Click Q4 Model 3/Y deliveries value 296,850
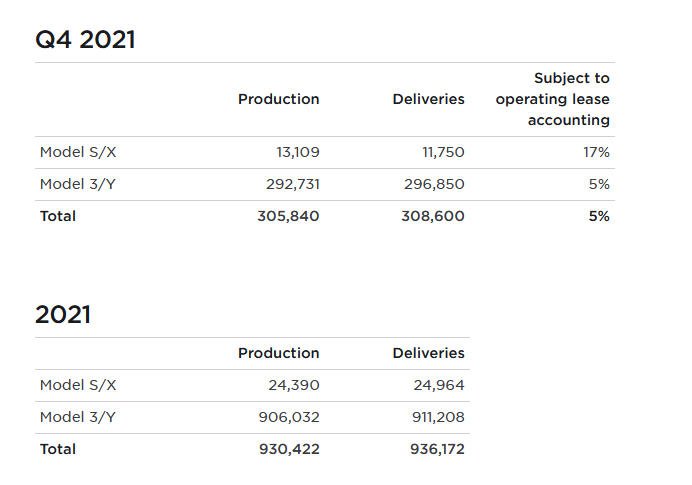Image resolution: width=692 pixels, height=485 pixels. pos(433,184)
